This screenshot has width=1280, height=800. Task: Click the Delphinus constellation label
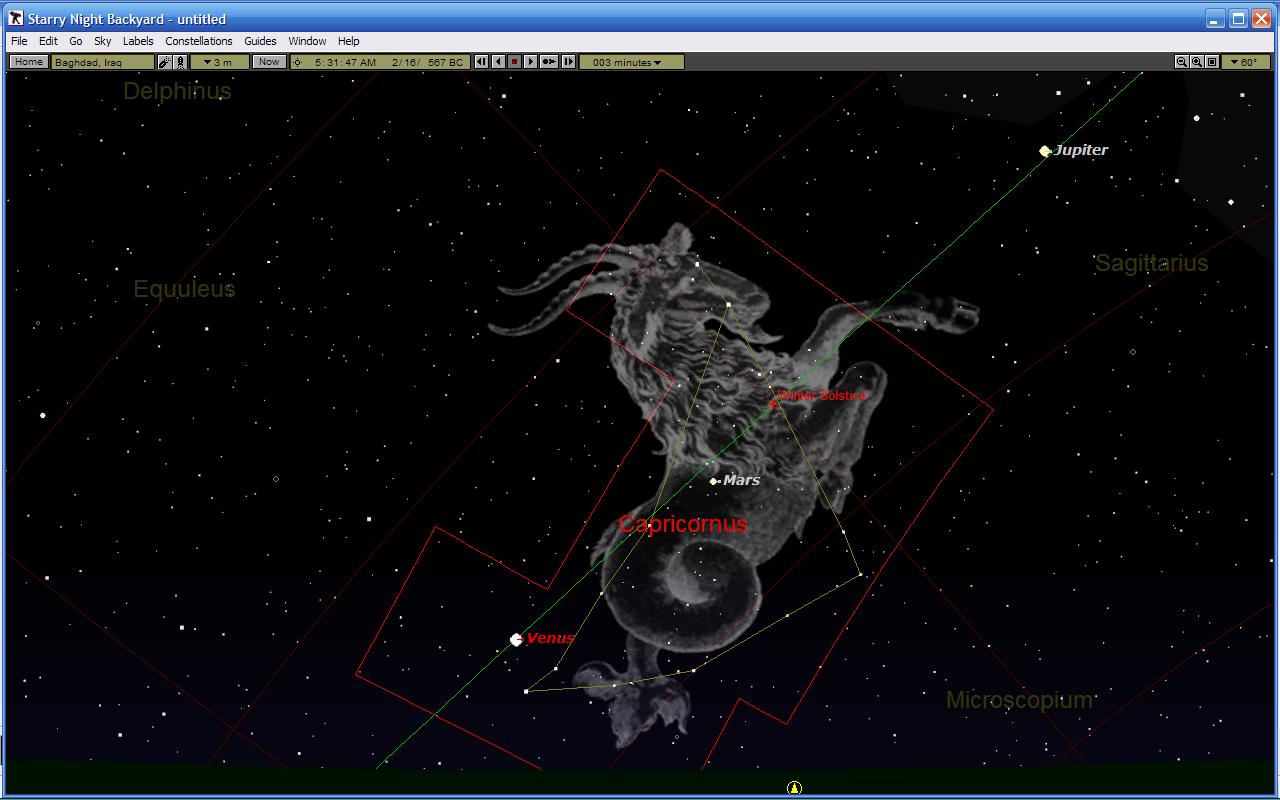[177, 91]
